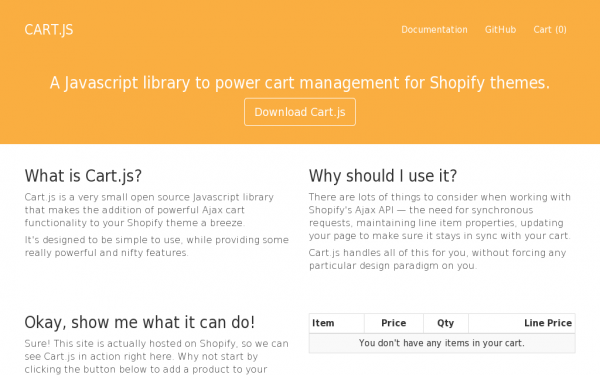Click the Price column header

394,323
